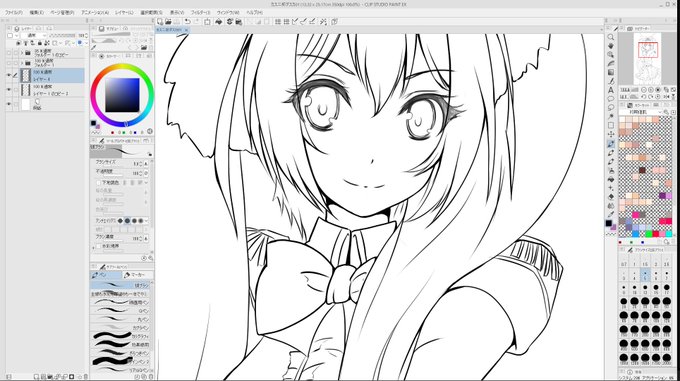This screenshot has width=680, height=381.
Task: Expand the フォルダー 1 folder
Action: click(x=22, y=63)
